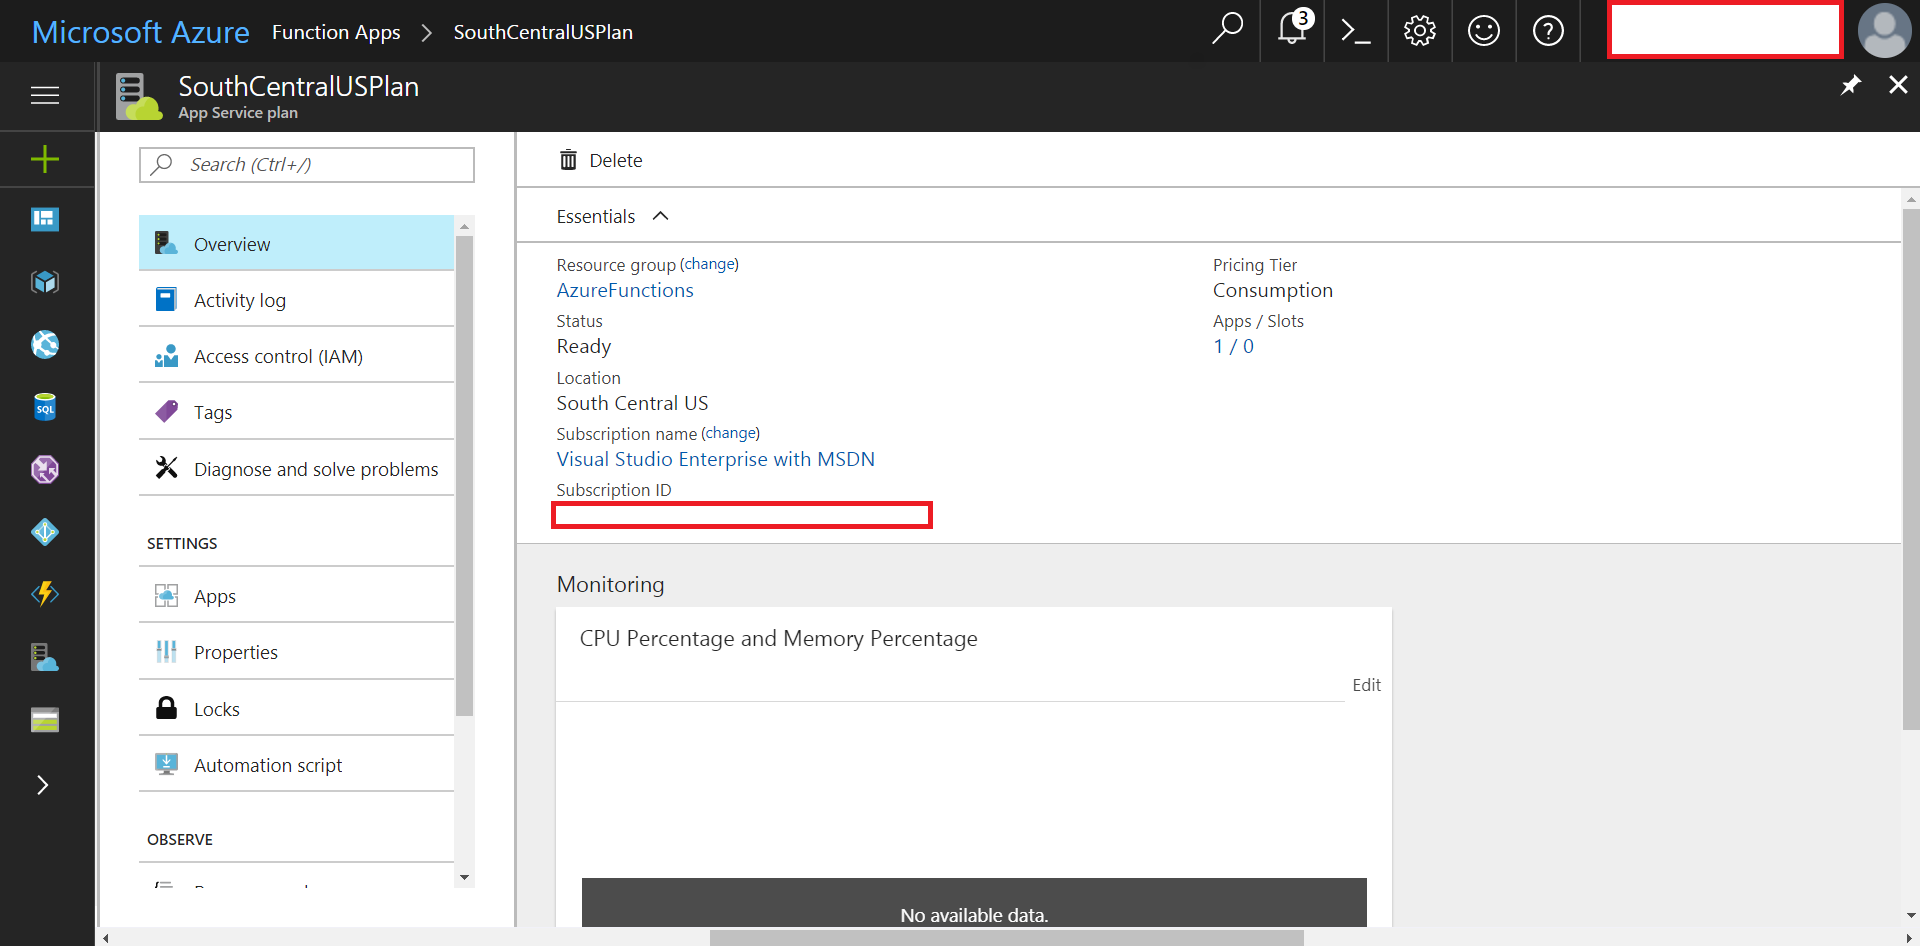
Task: Click the green plus New resource icon
Action: click(x=45, y=159)
